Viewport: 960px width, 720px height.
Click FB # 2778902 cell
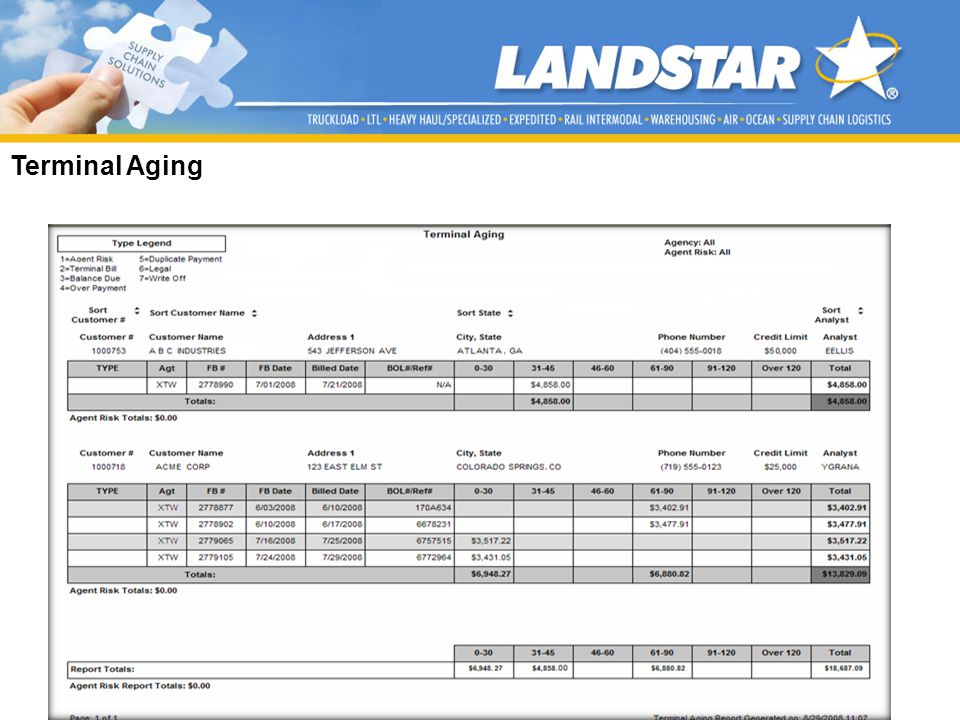click(x=216, y=524)
